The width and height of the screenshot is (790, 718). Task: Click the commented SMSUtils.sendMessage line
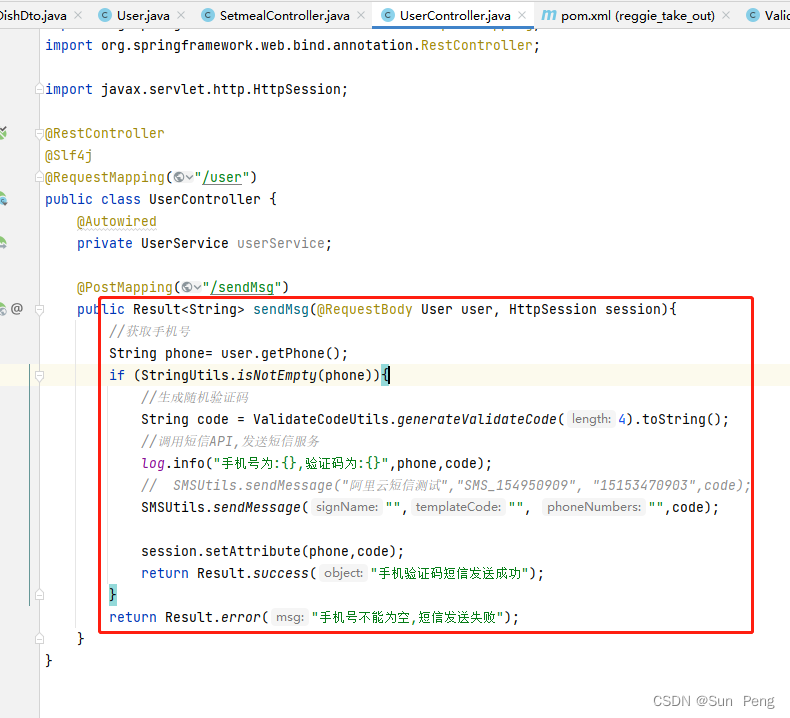pyautogui.click(x=445, y=485)
